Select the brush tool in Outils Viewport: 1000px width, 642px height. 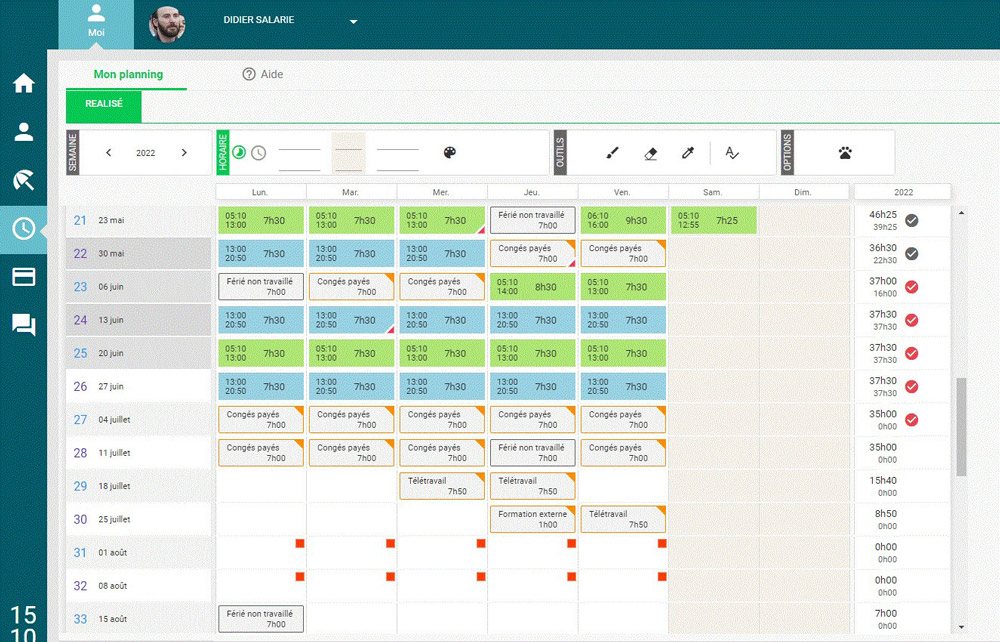pos(612,153)
